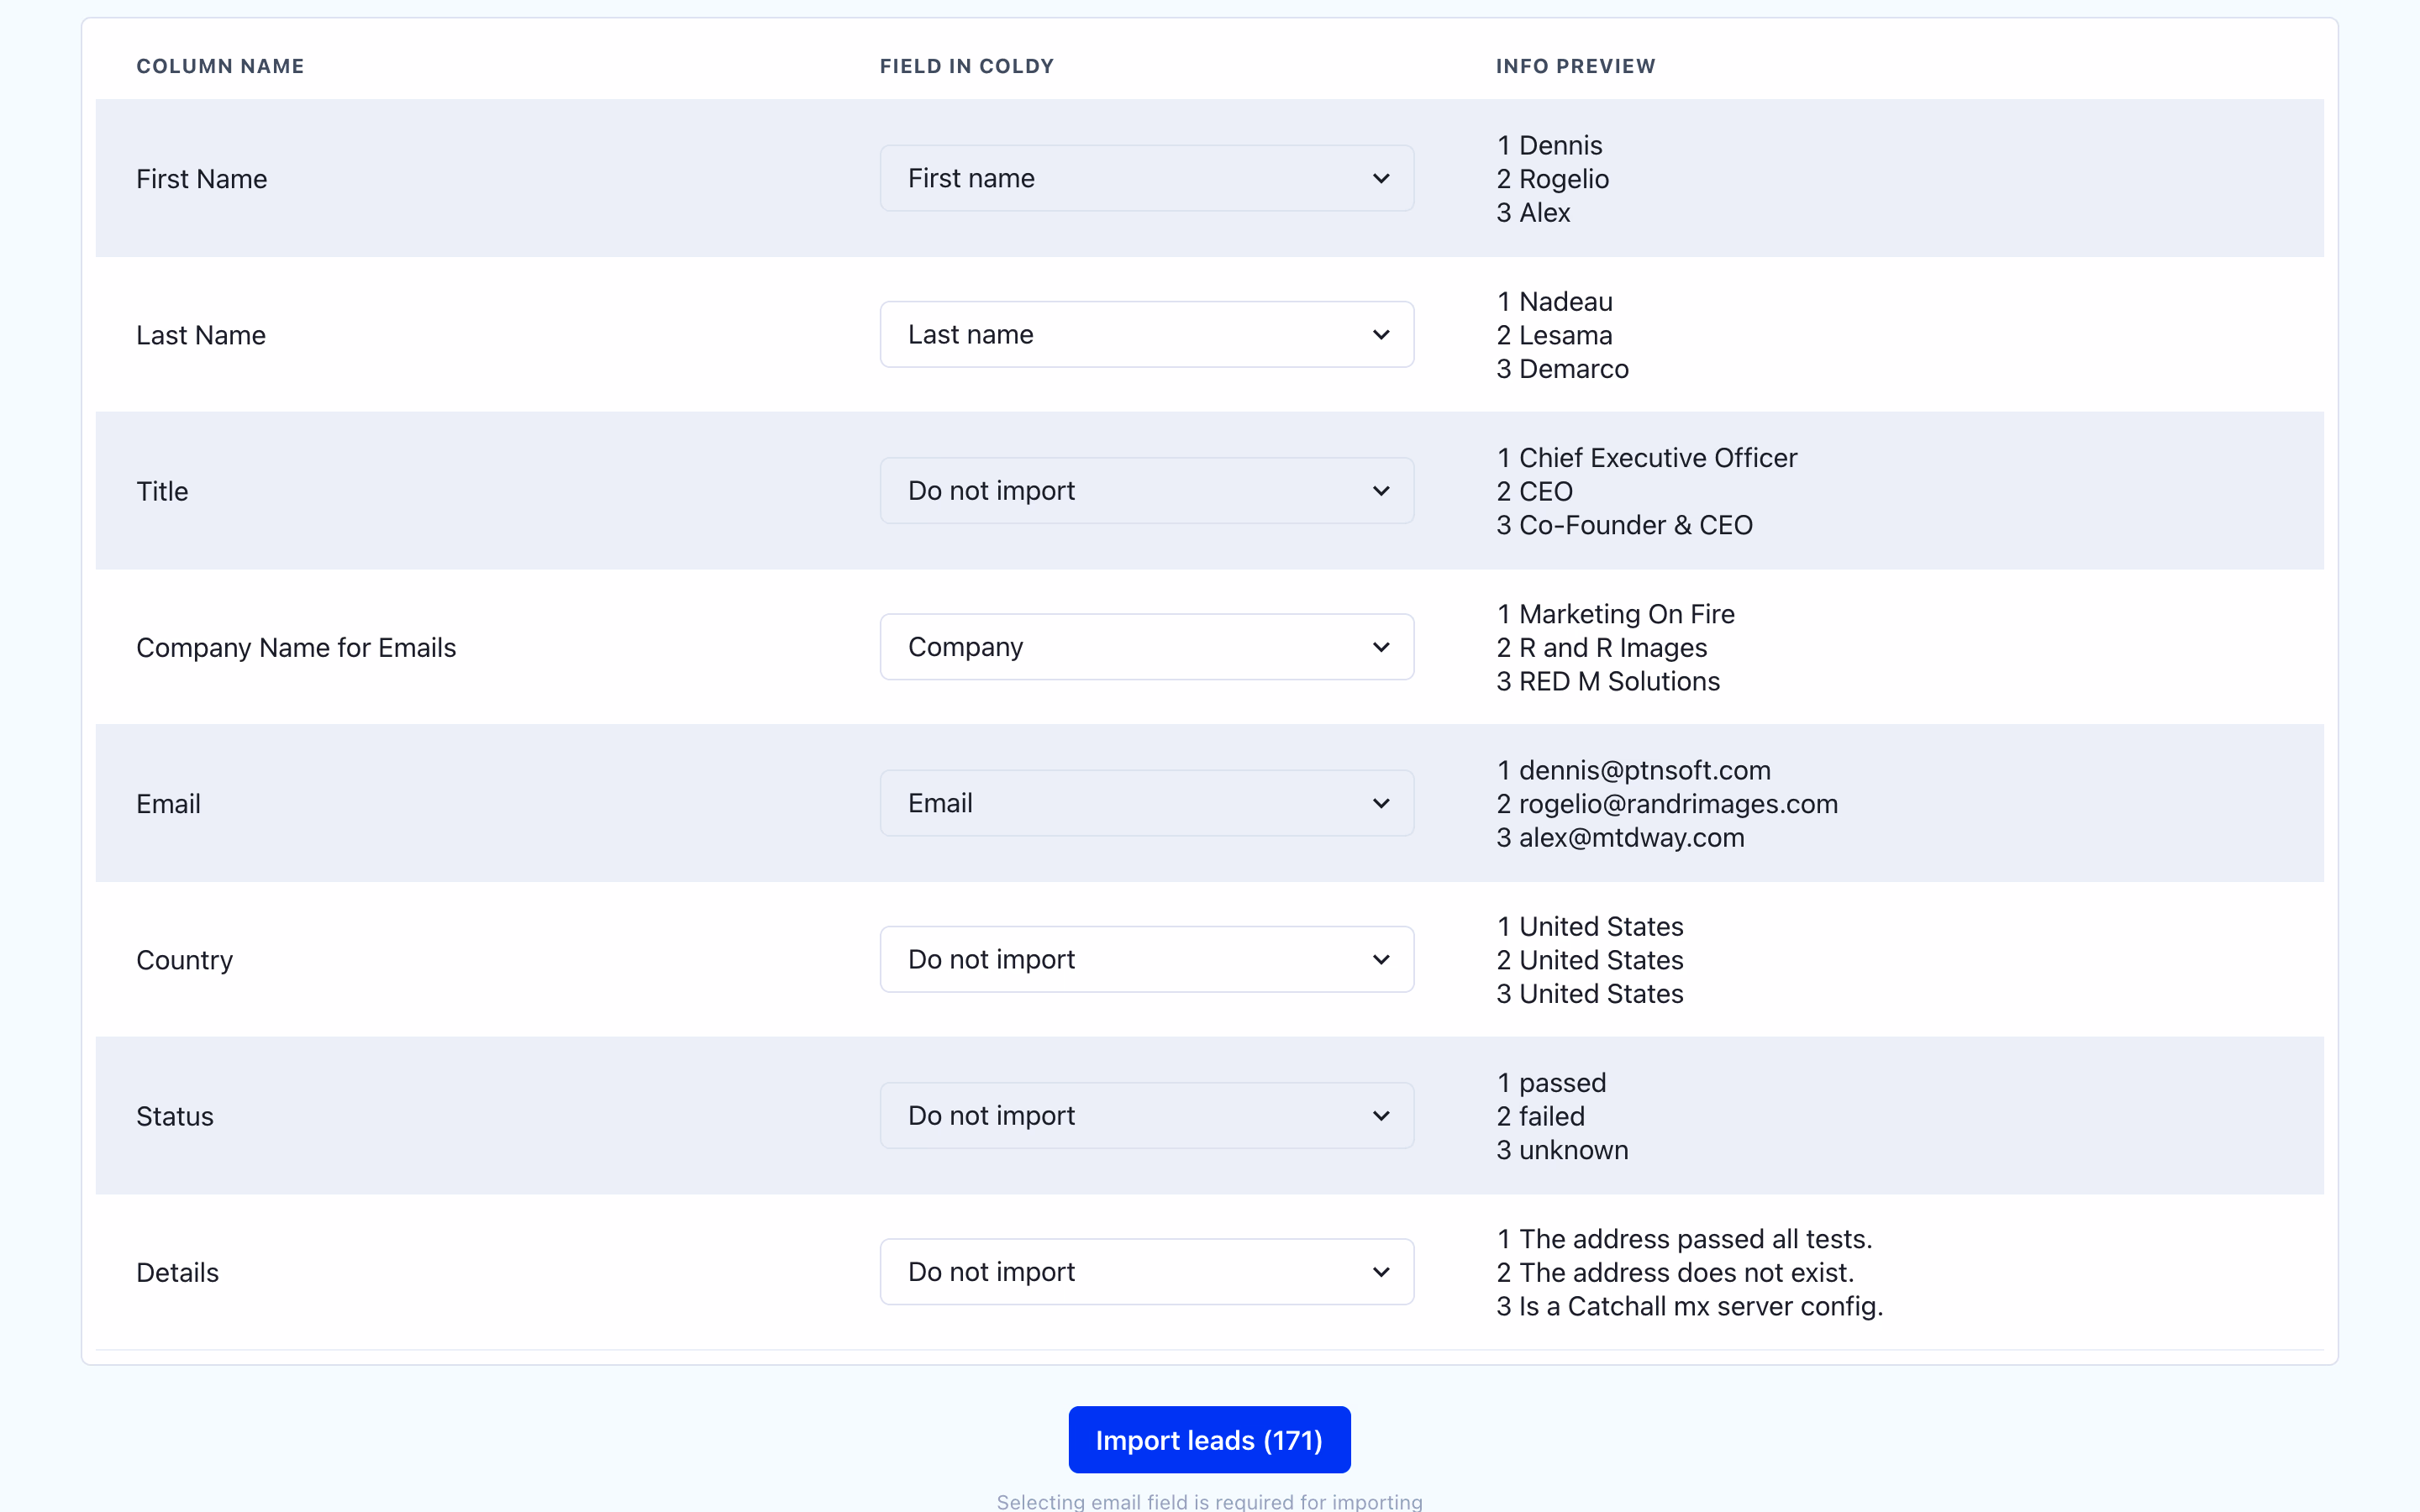This screenshot has width=2420, height=1512.
Task: Expand the Country row field dropdown
Action: 1146,959
